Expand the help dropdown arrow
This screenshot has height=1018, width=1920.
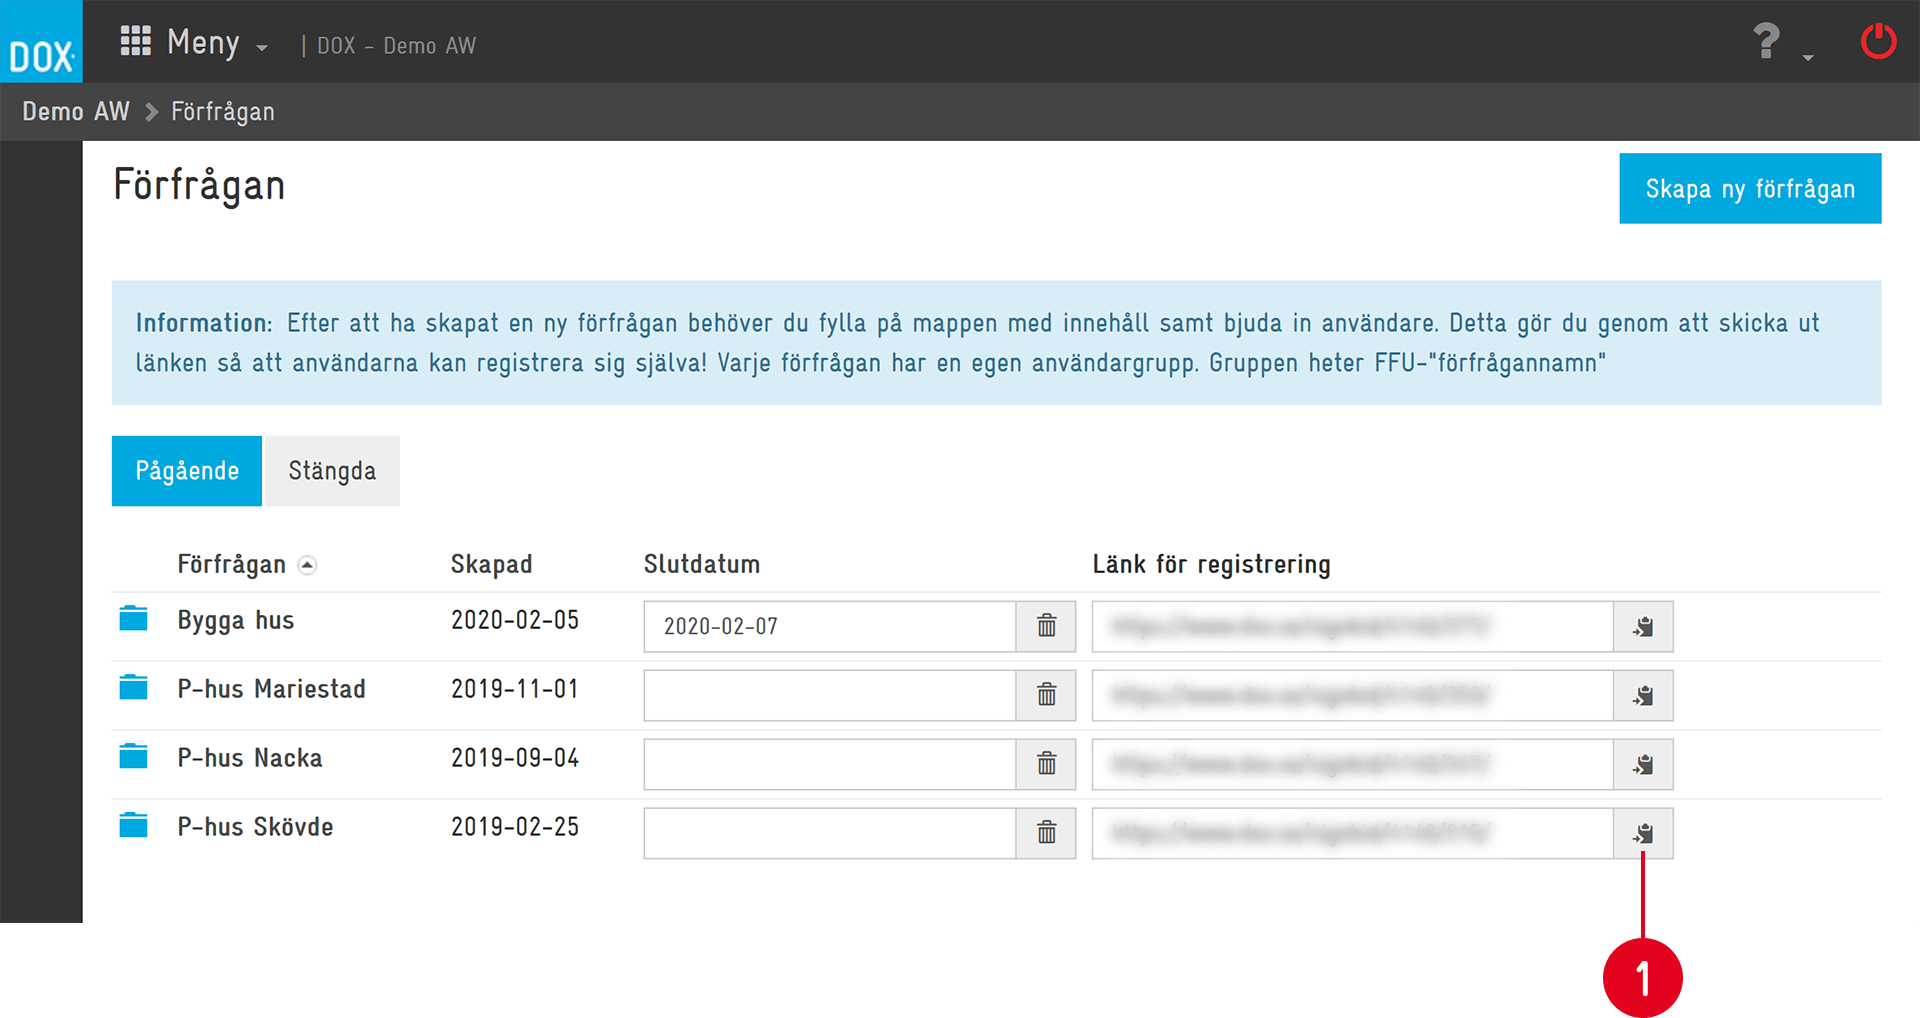click(x=1808, y=58)
